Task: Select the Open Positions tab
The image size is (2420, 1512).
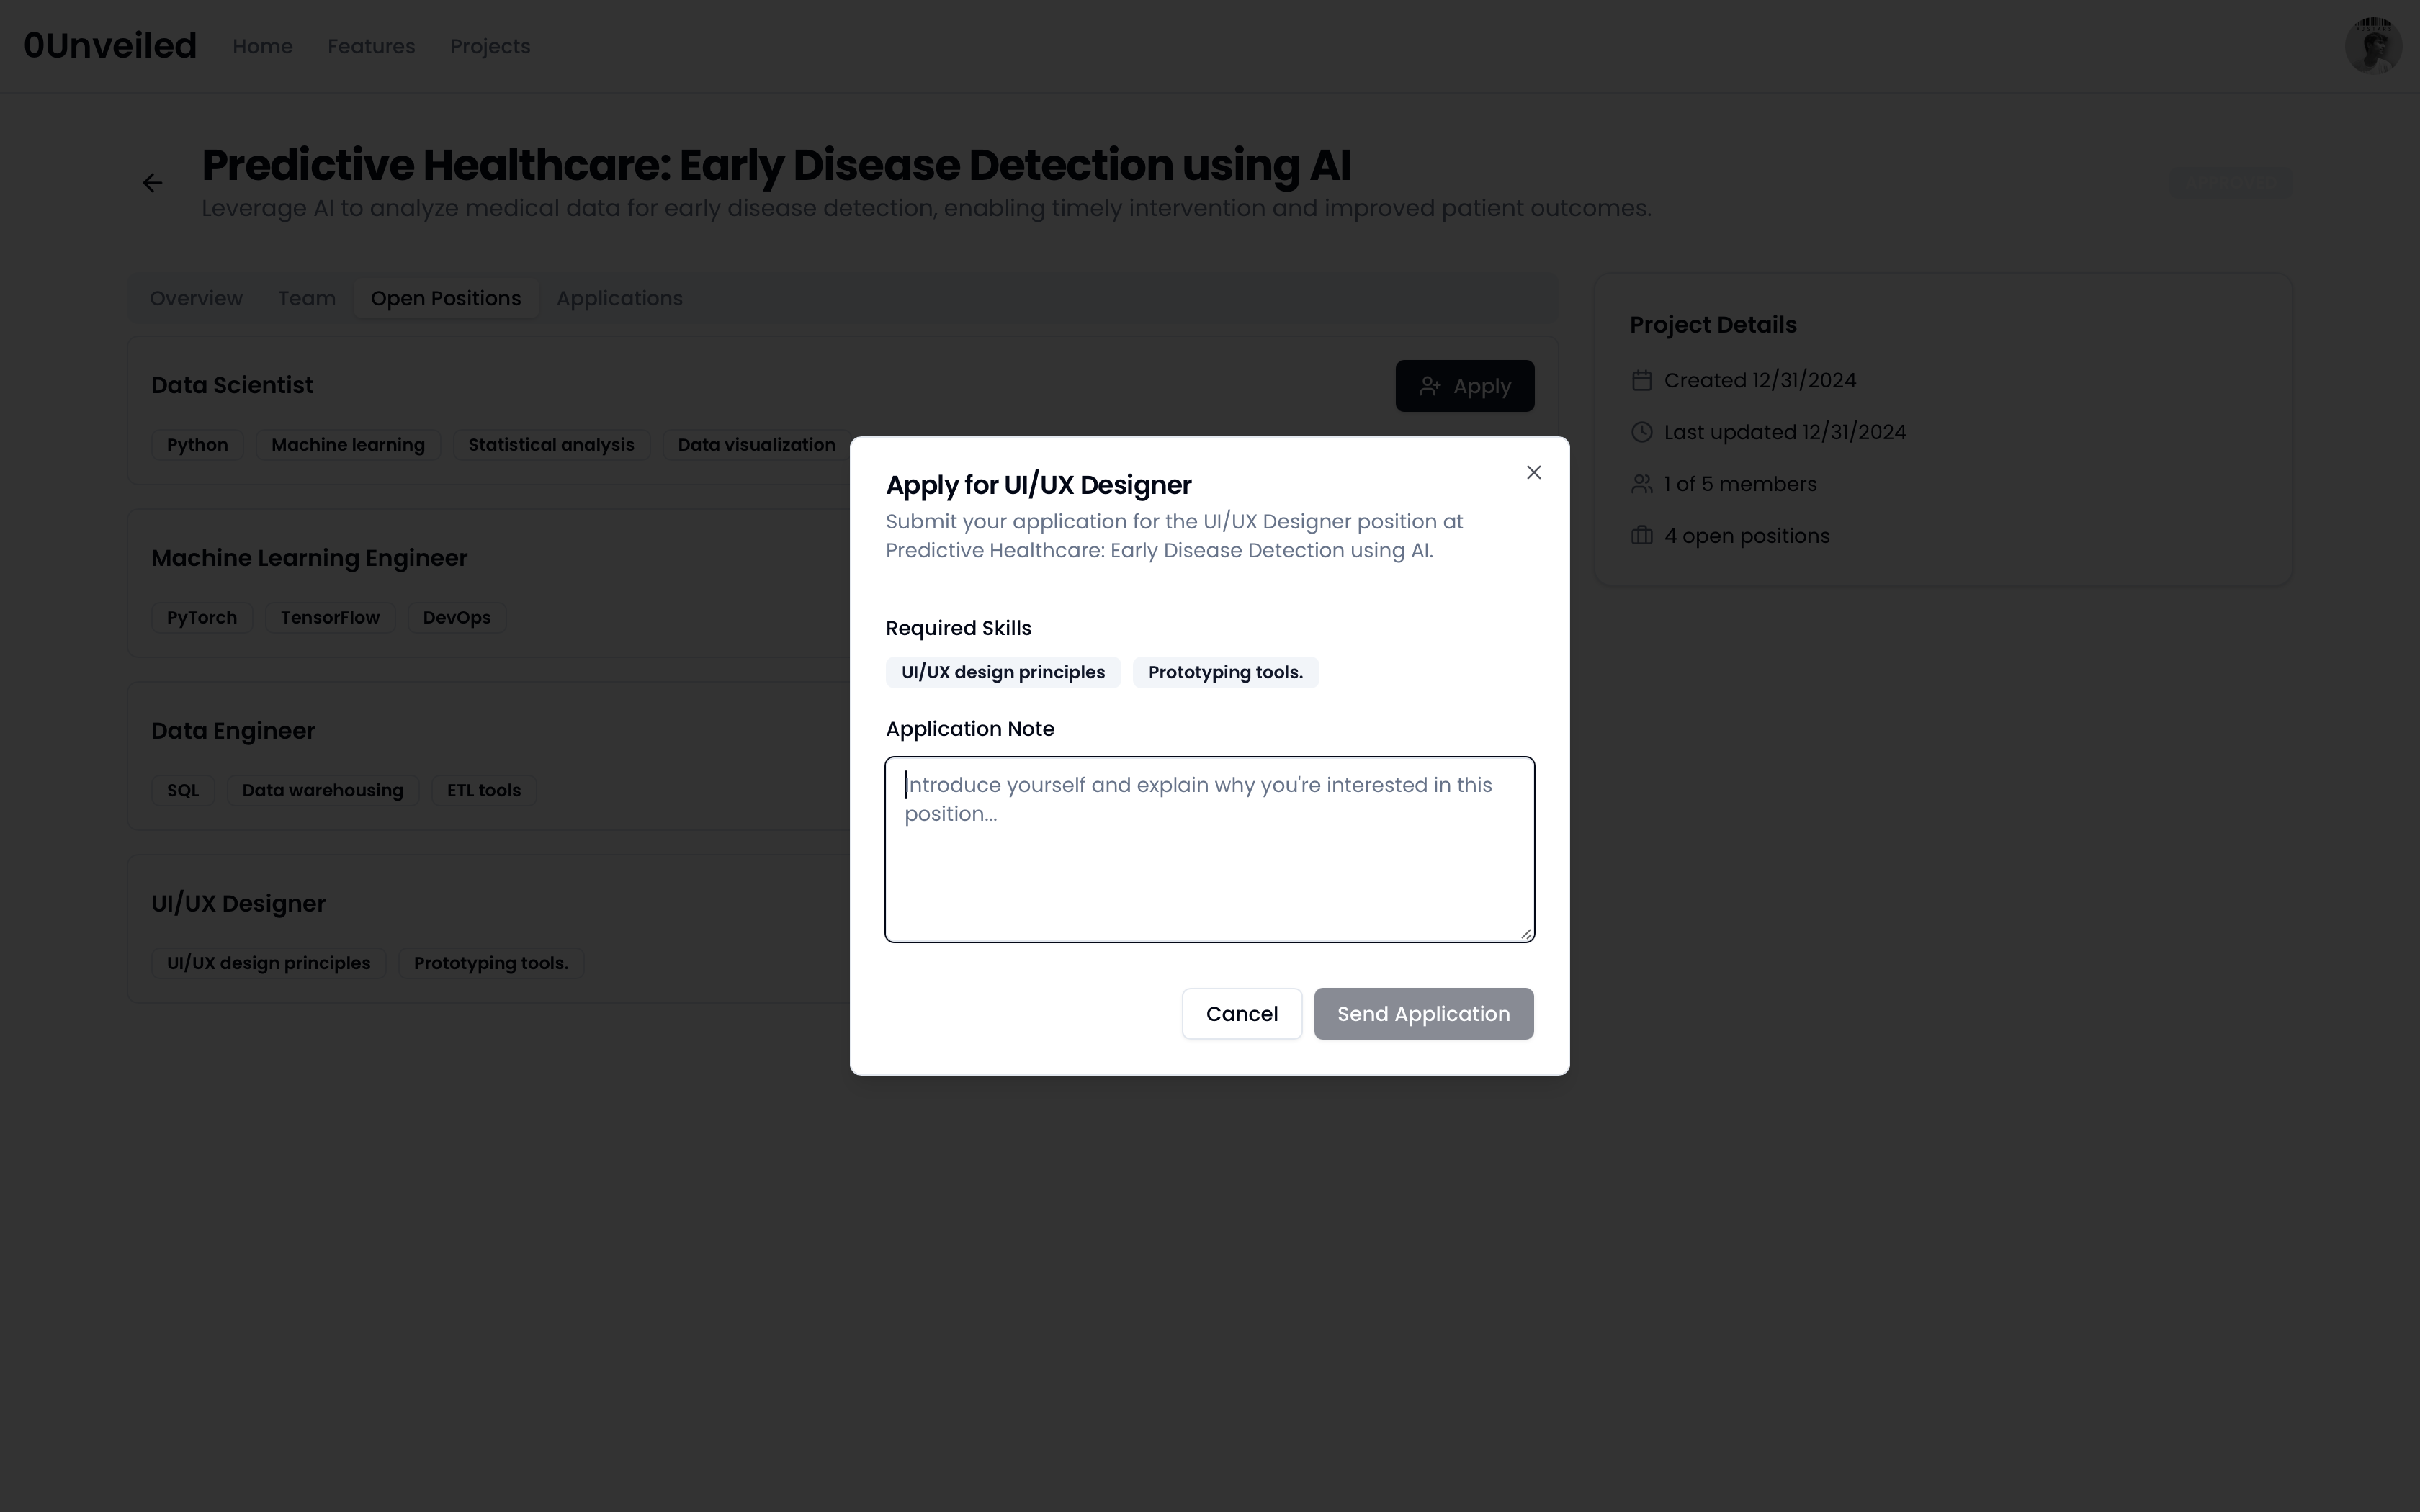Action: [x=446, y=298]
